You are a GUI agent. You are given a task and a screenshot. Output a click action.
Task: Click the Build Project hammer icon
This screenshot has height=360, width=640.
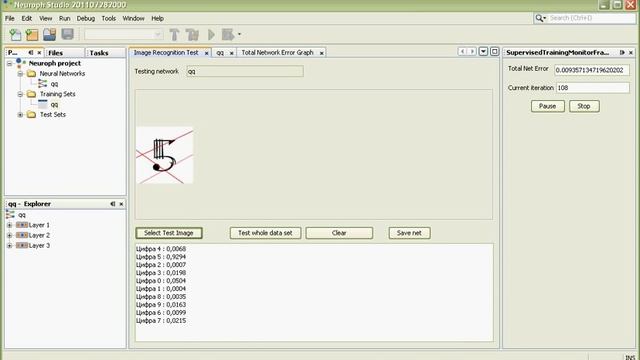(x=175, y=35)
